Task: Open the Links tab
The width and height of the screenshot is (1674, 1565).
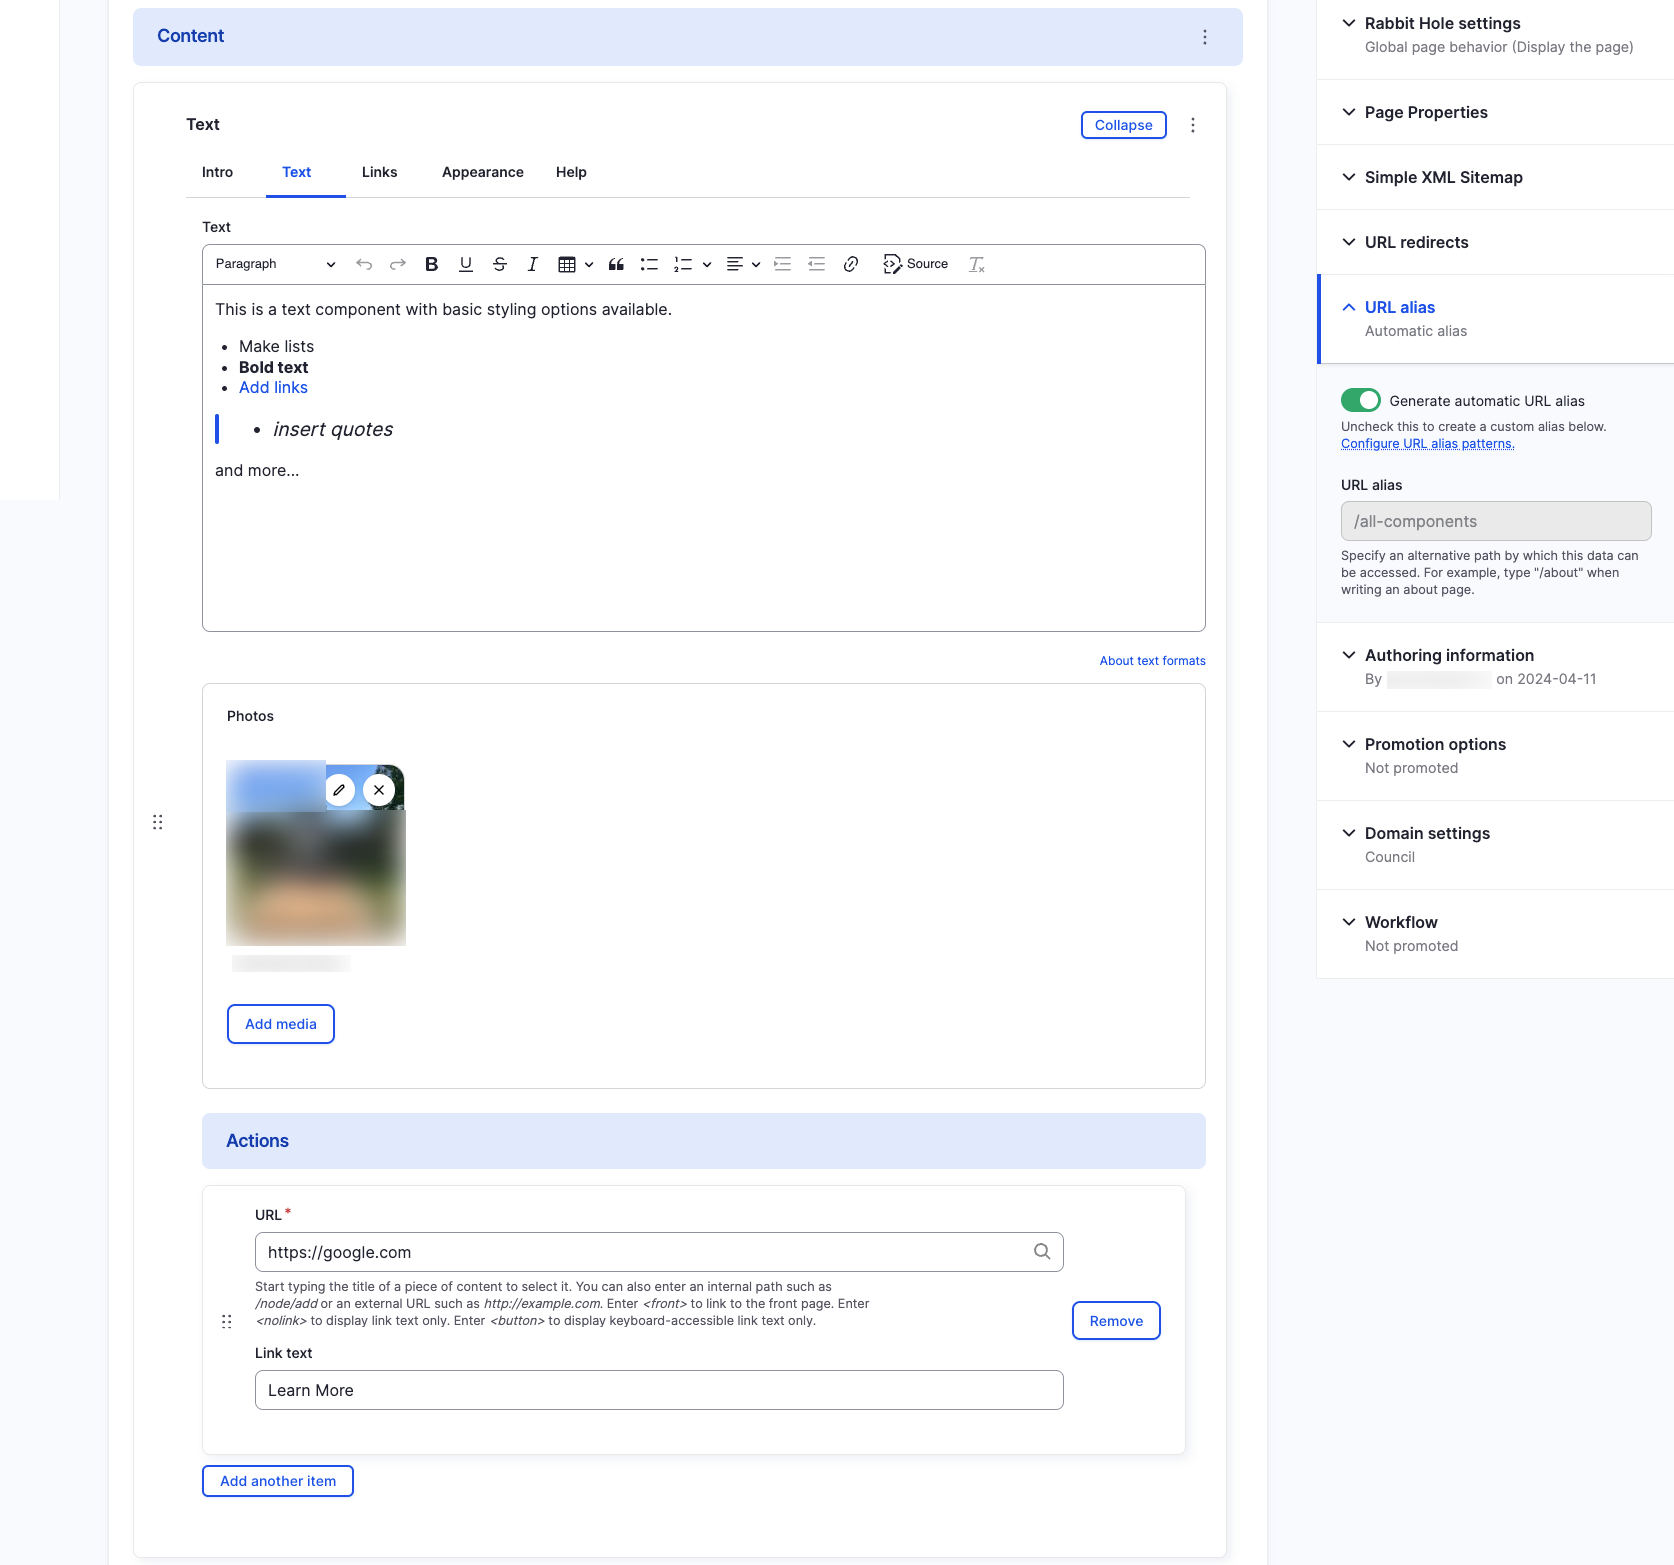Action: (379, 172)
